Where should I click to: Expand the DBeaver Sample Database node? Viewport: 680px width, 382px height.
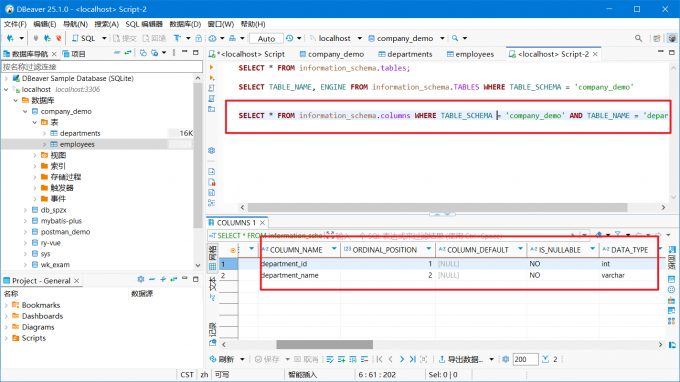tap(6, 78)
